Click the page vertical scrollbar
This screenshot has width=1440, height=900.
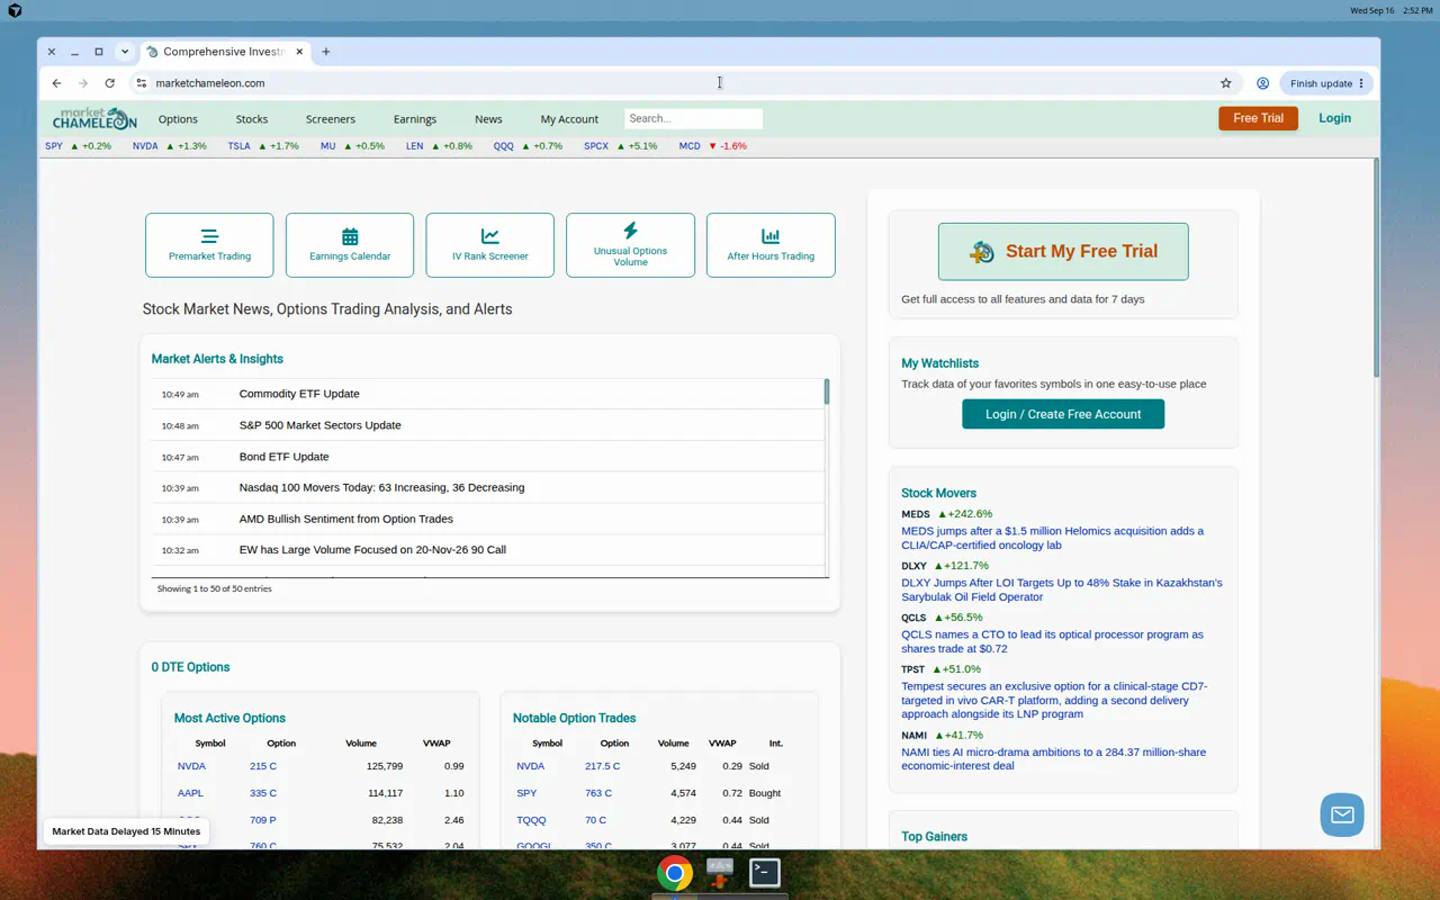[x=1376, y=268]
